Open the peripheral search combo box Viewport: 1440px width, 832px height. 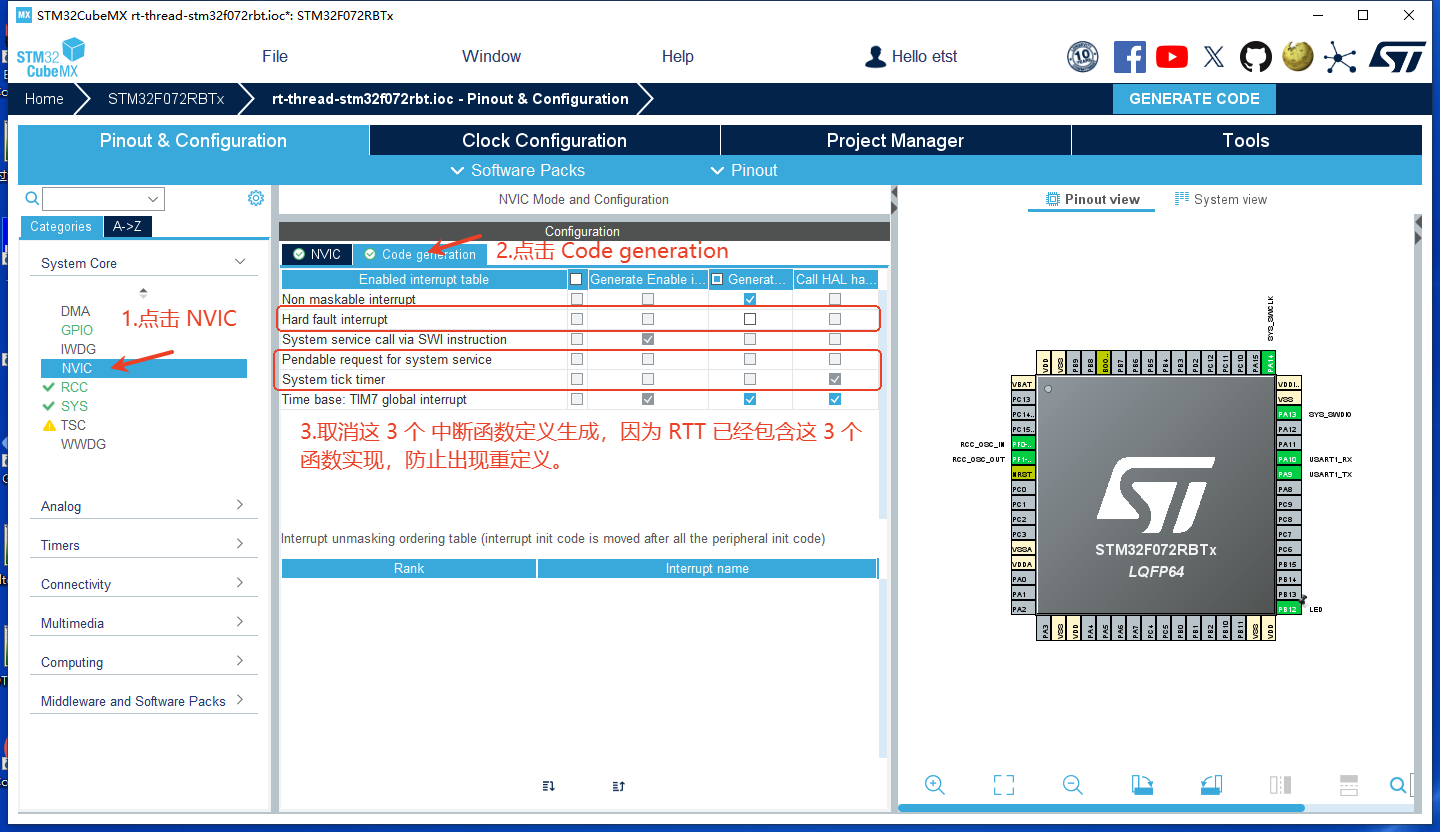coord(103,199)
